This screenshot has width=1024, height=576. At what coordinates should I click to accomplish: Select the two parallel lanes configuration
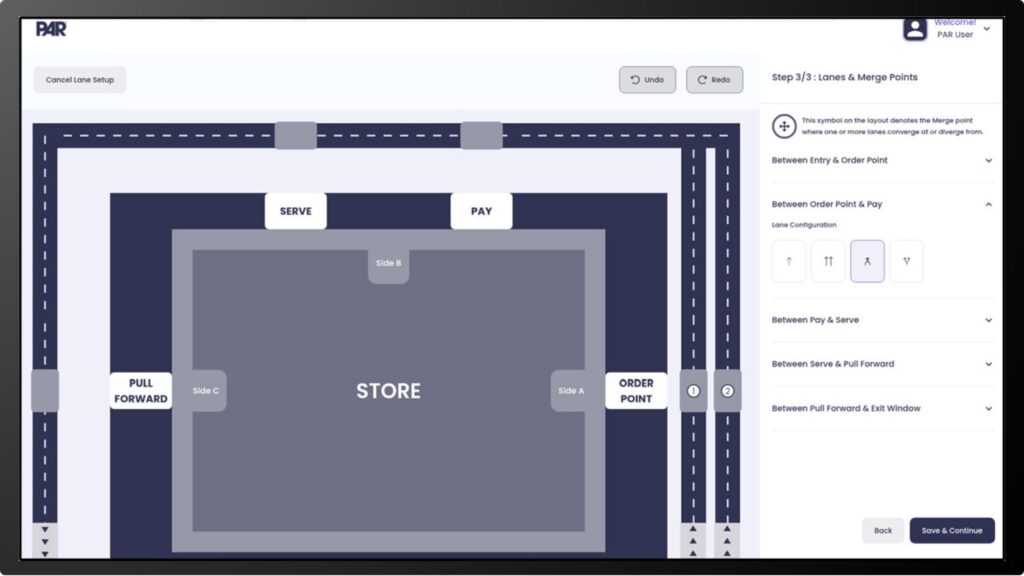(828, 261)
